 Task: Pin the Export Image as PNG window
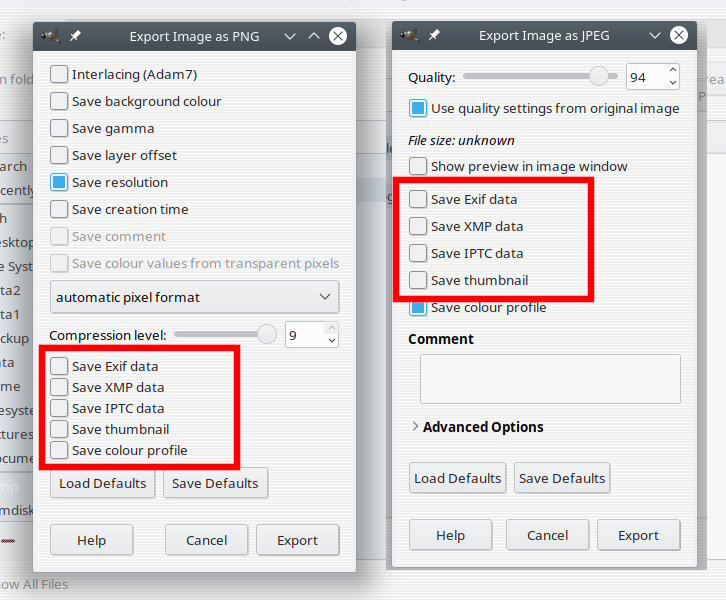[75, 37]
